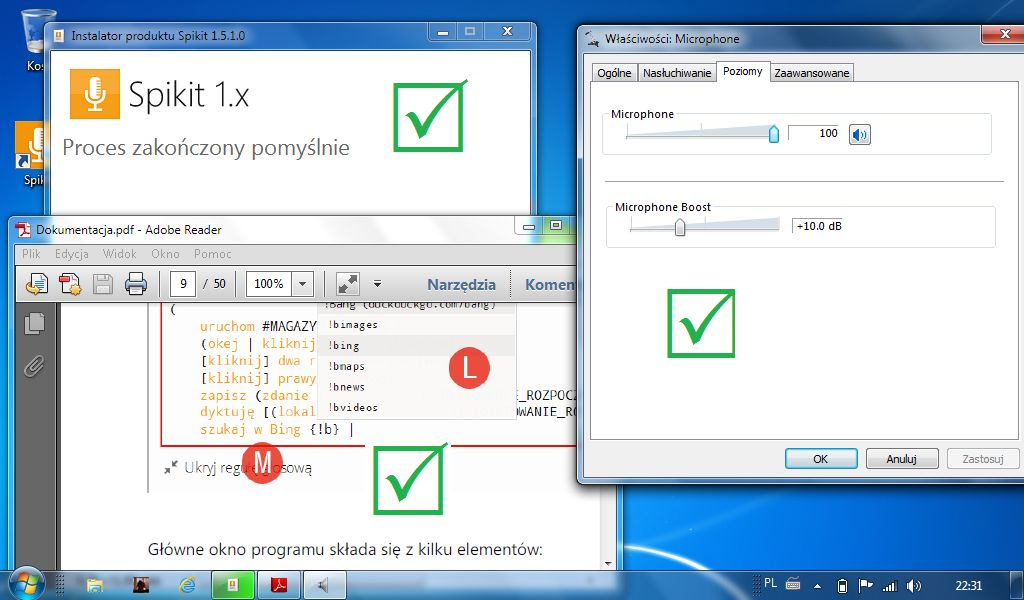
Task: Click the !bmaps suggestion in the document
Action: (x=346, y=366)
